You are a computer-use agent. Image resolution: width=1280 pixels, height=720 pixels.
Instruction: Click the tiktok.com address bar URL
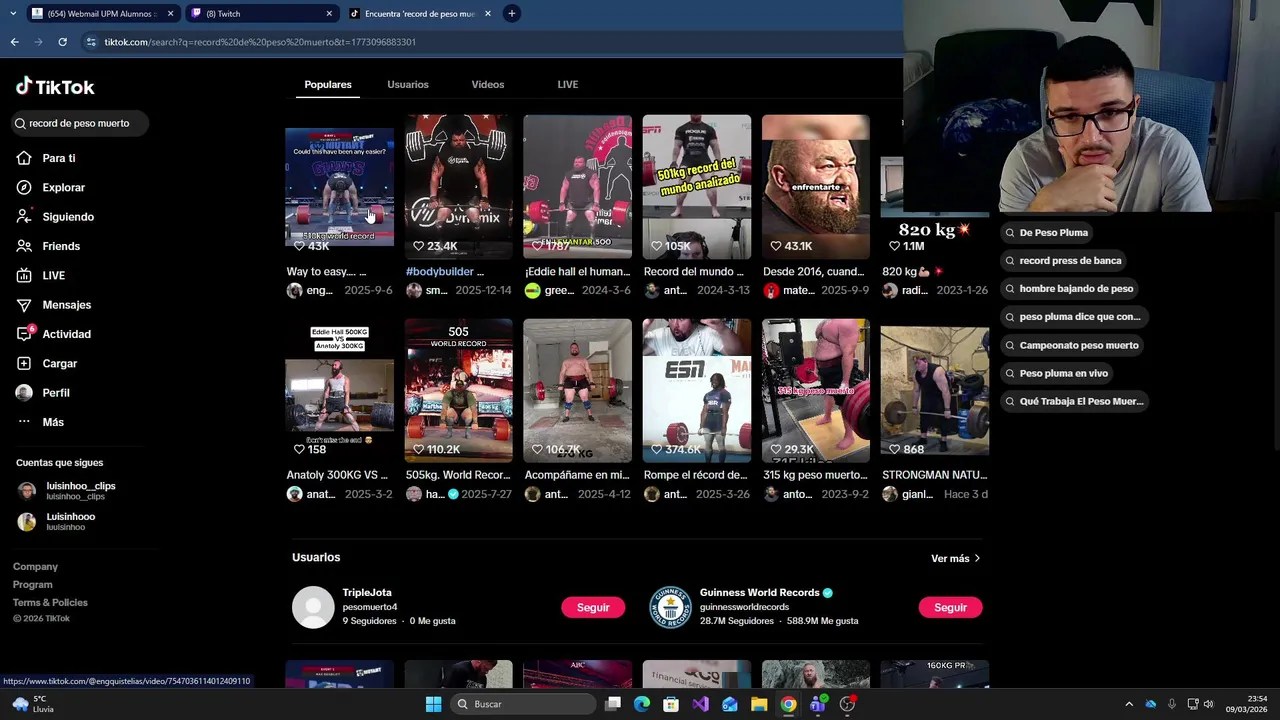(260, 42)
